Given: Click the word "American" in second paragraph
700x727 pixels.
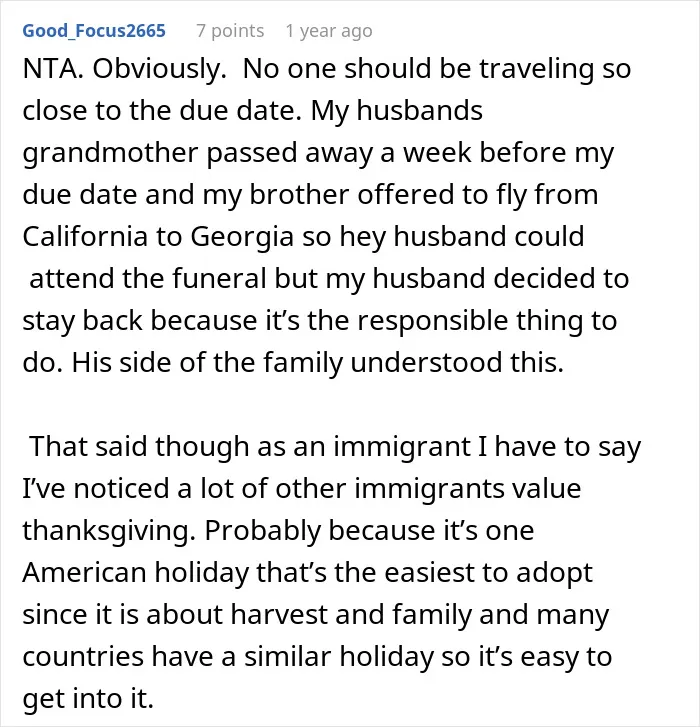Looking at the screenshot, I should [x=84, y=573].
